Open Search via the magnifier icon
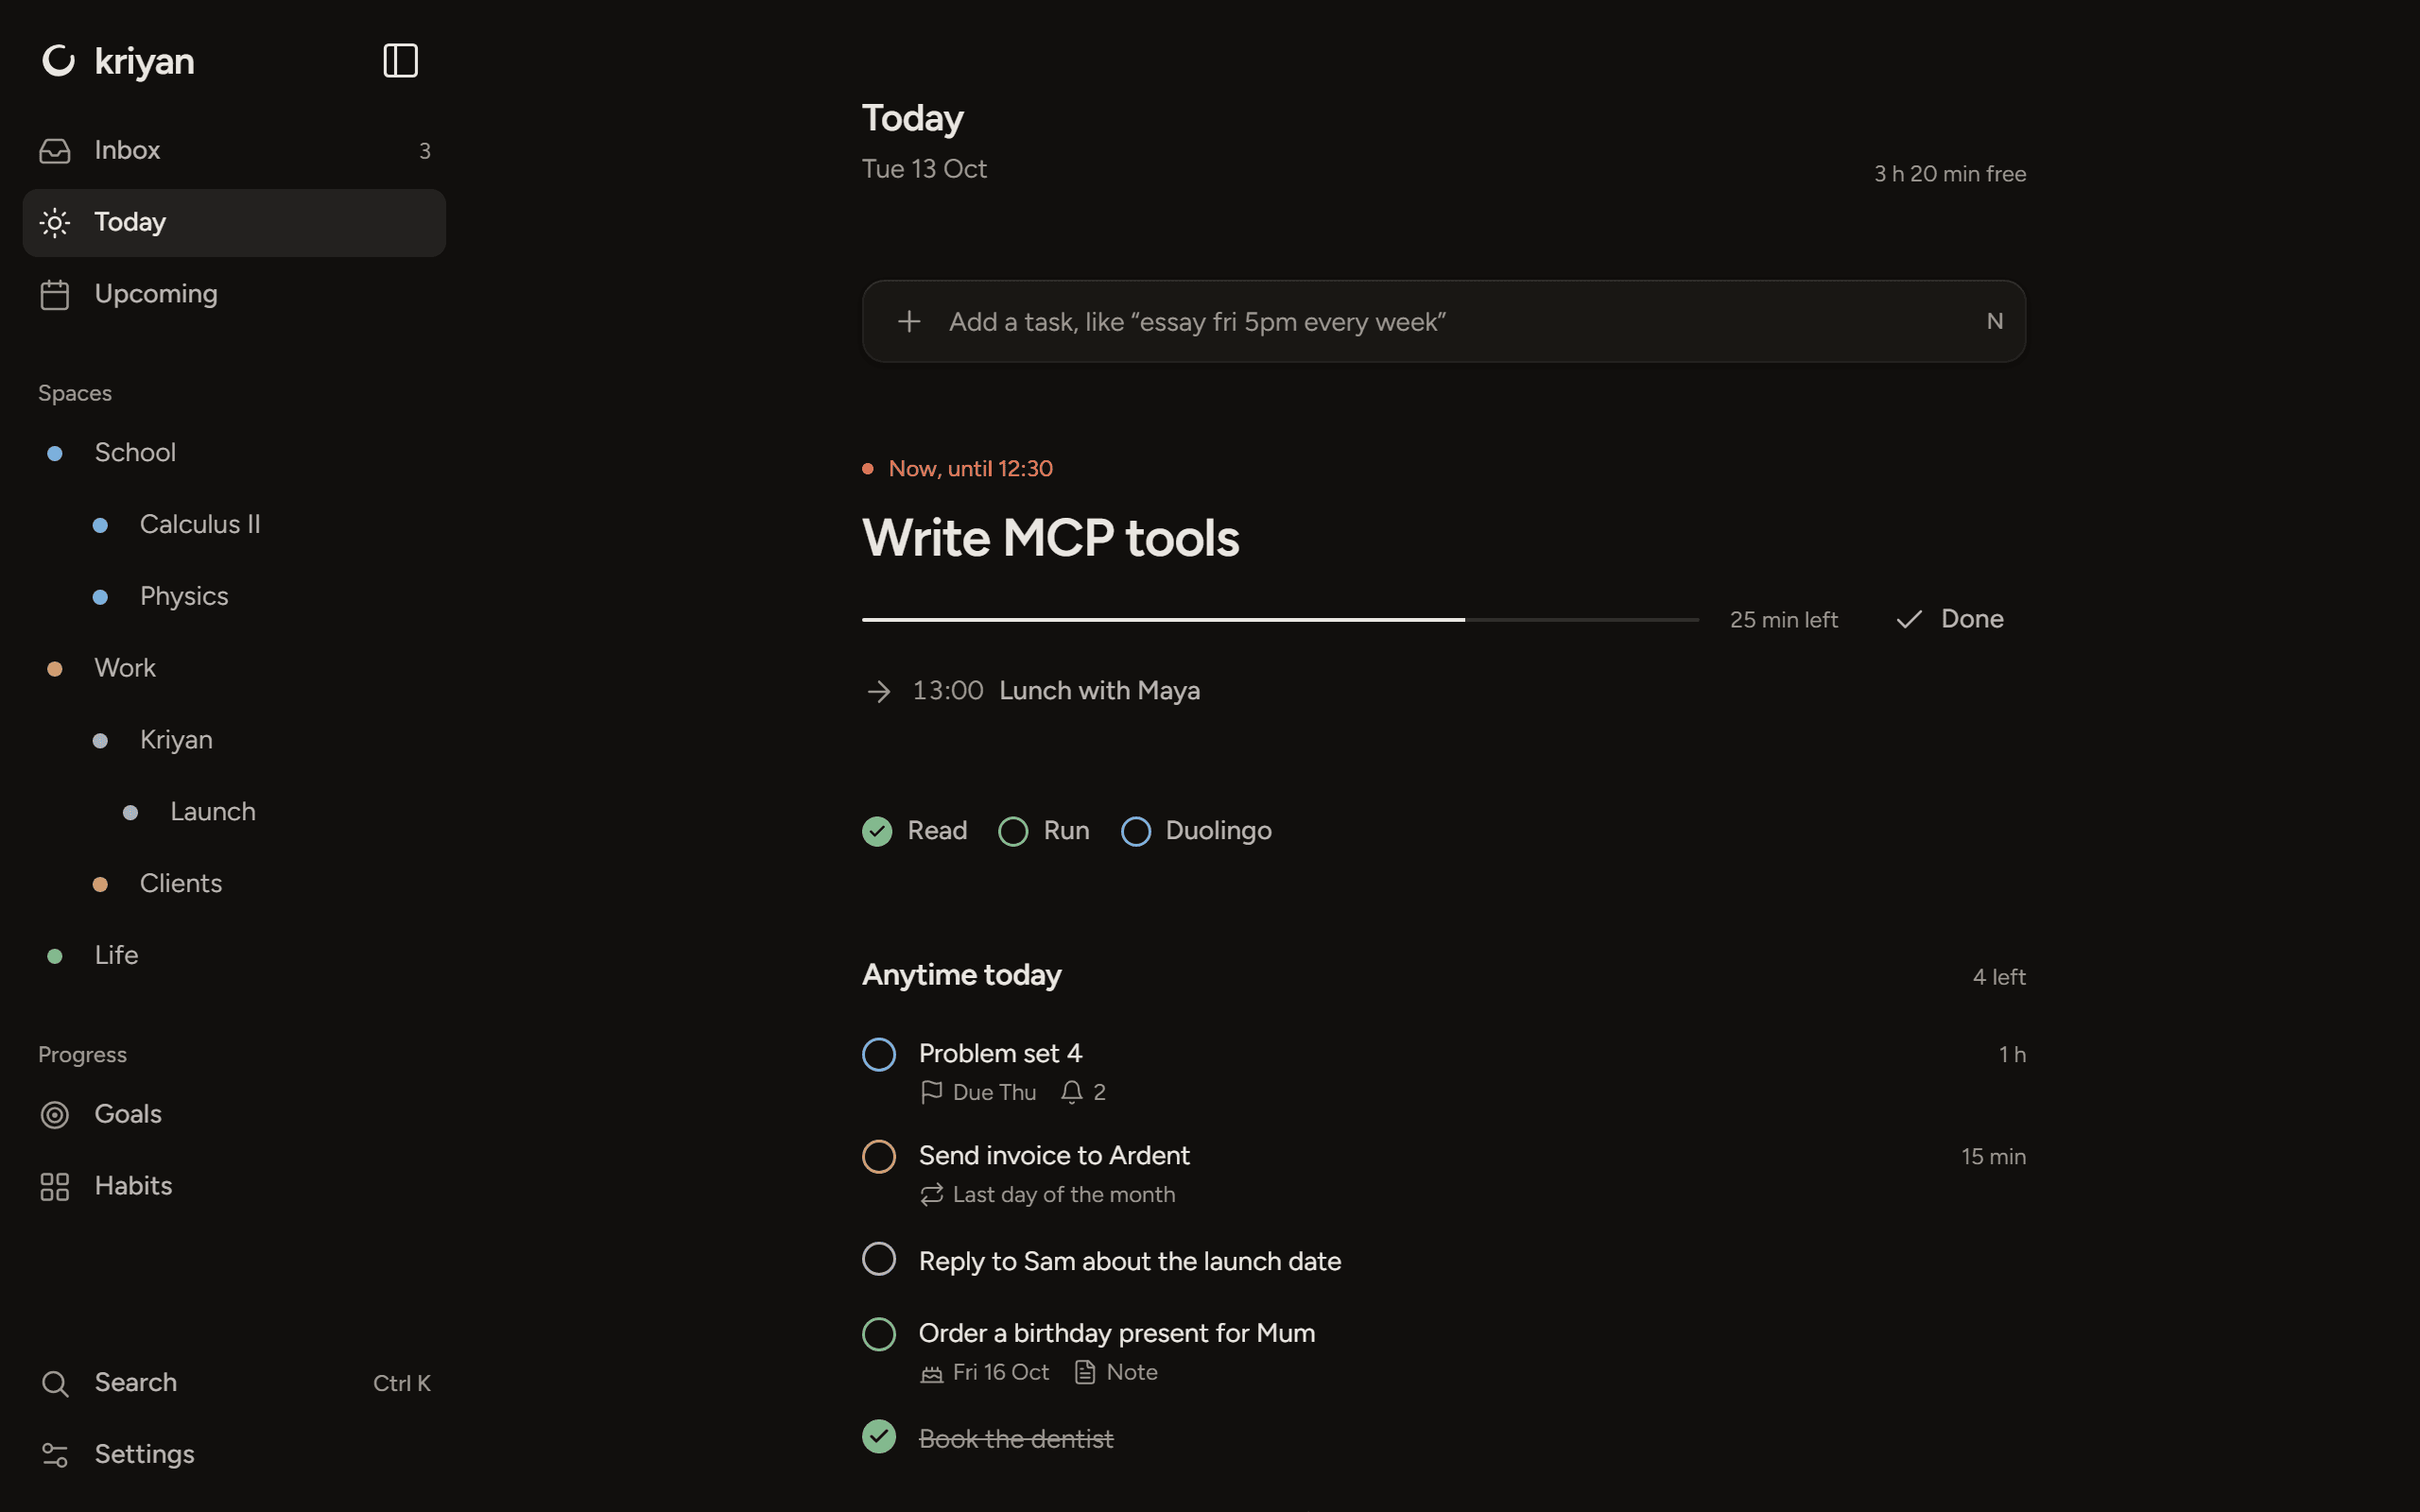Viewport: 2420px width, 1512px height. coord(55,1384)
